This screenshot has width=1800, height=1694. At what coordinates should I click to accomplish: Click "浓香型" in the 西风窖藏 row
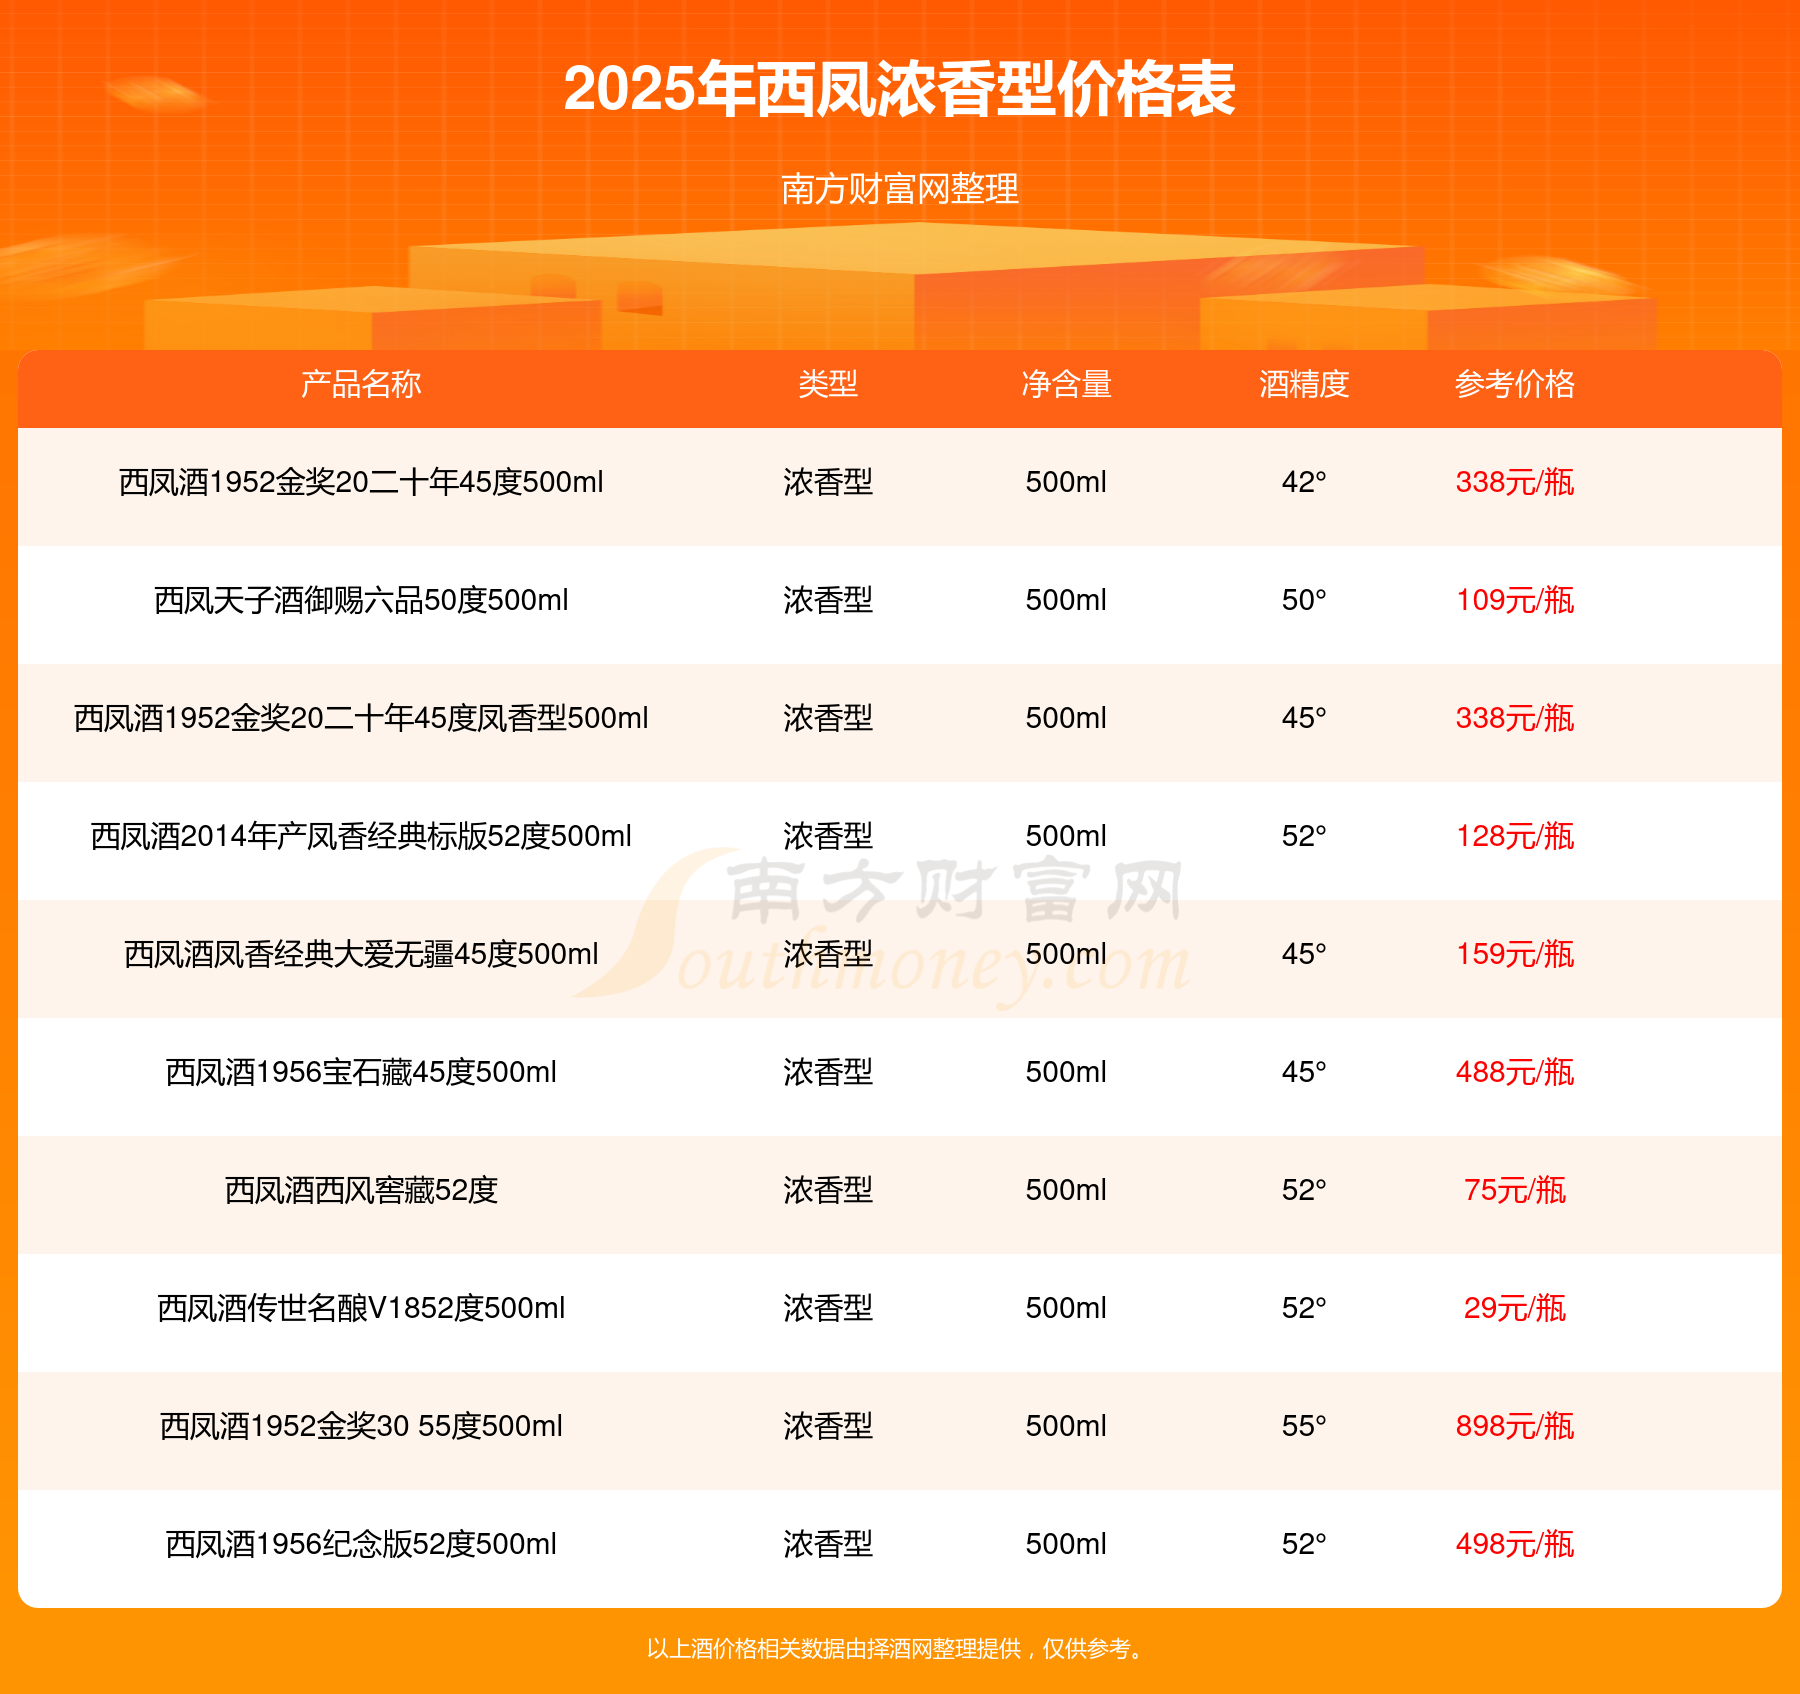(828, 1190)
